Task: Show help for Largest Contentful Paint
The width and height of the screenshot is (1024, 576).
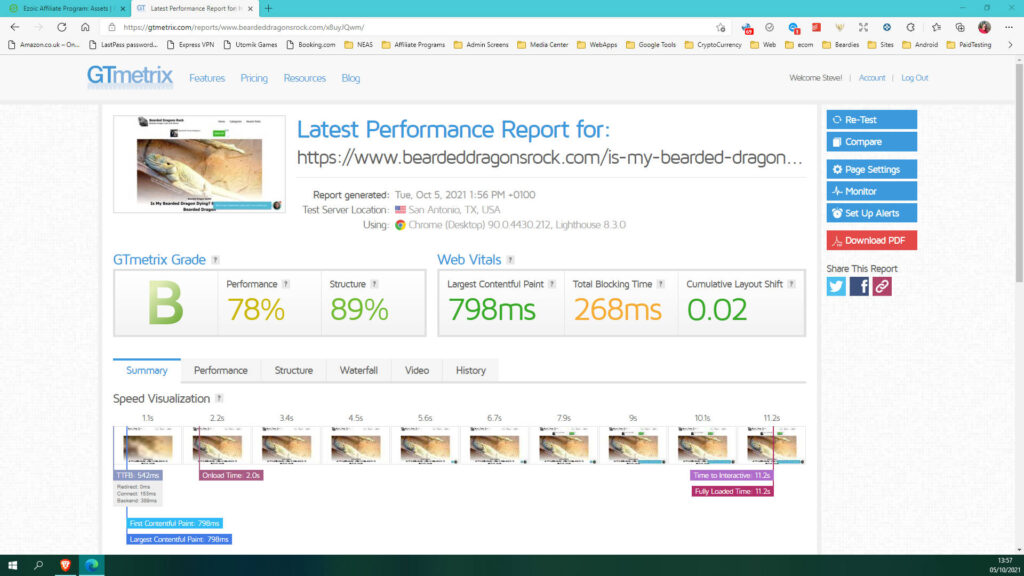Action: coord(552,284)
